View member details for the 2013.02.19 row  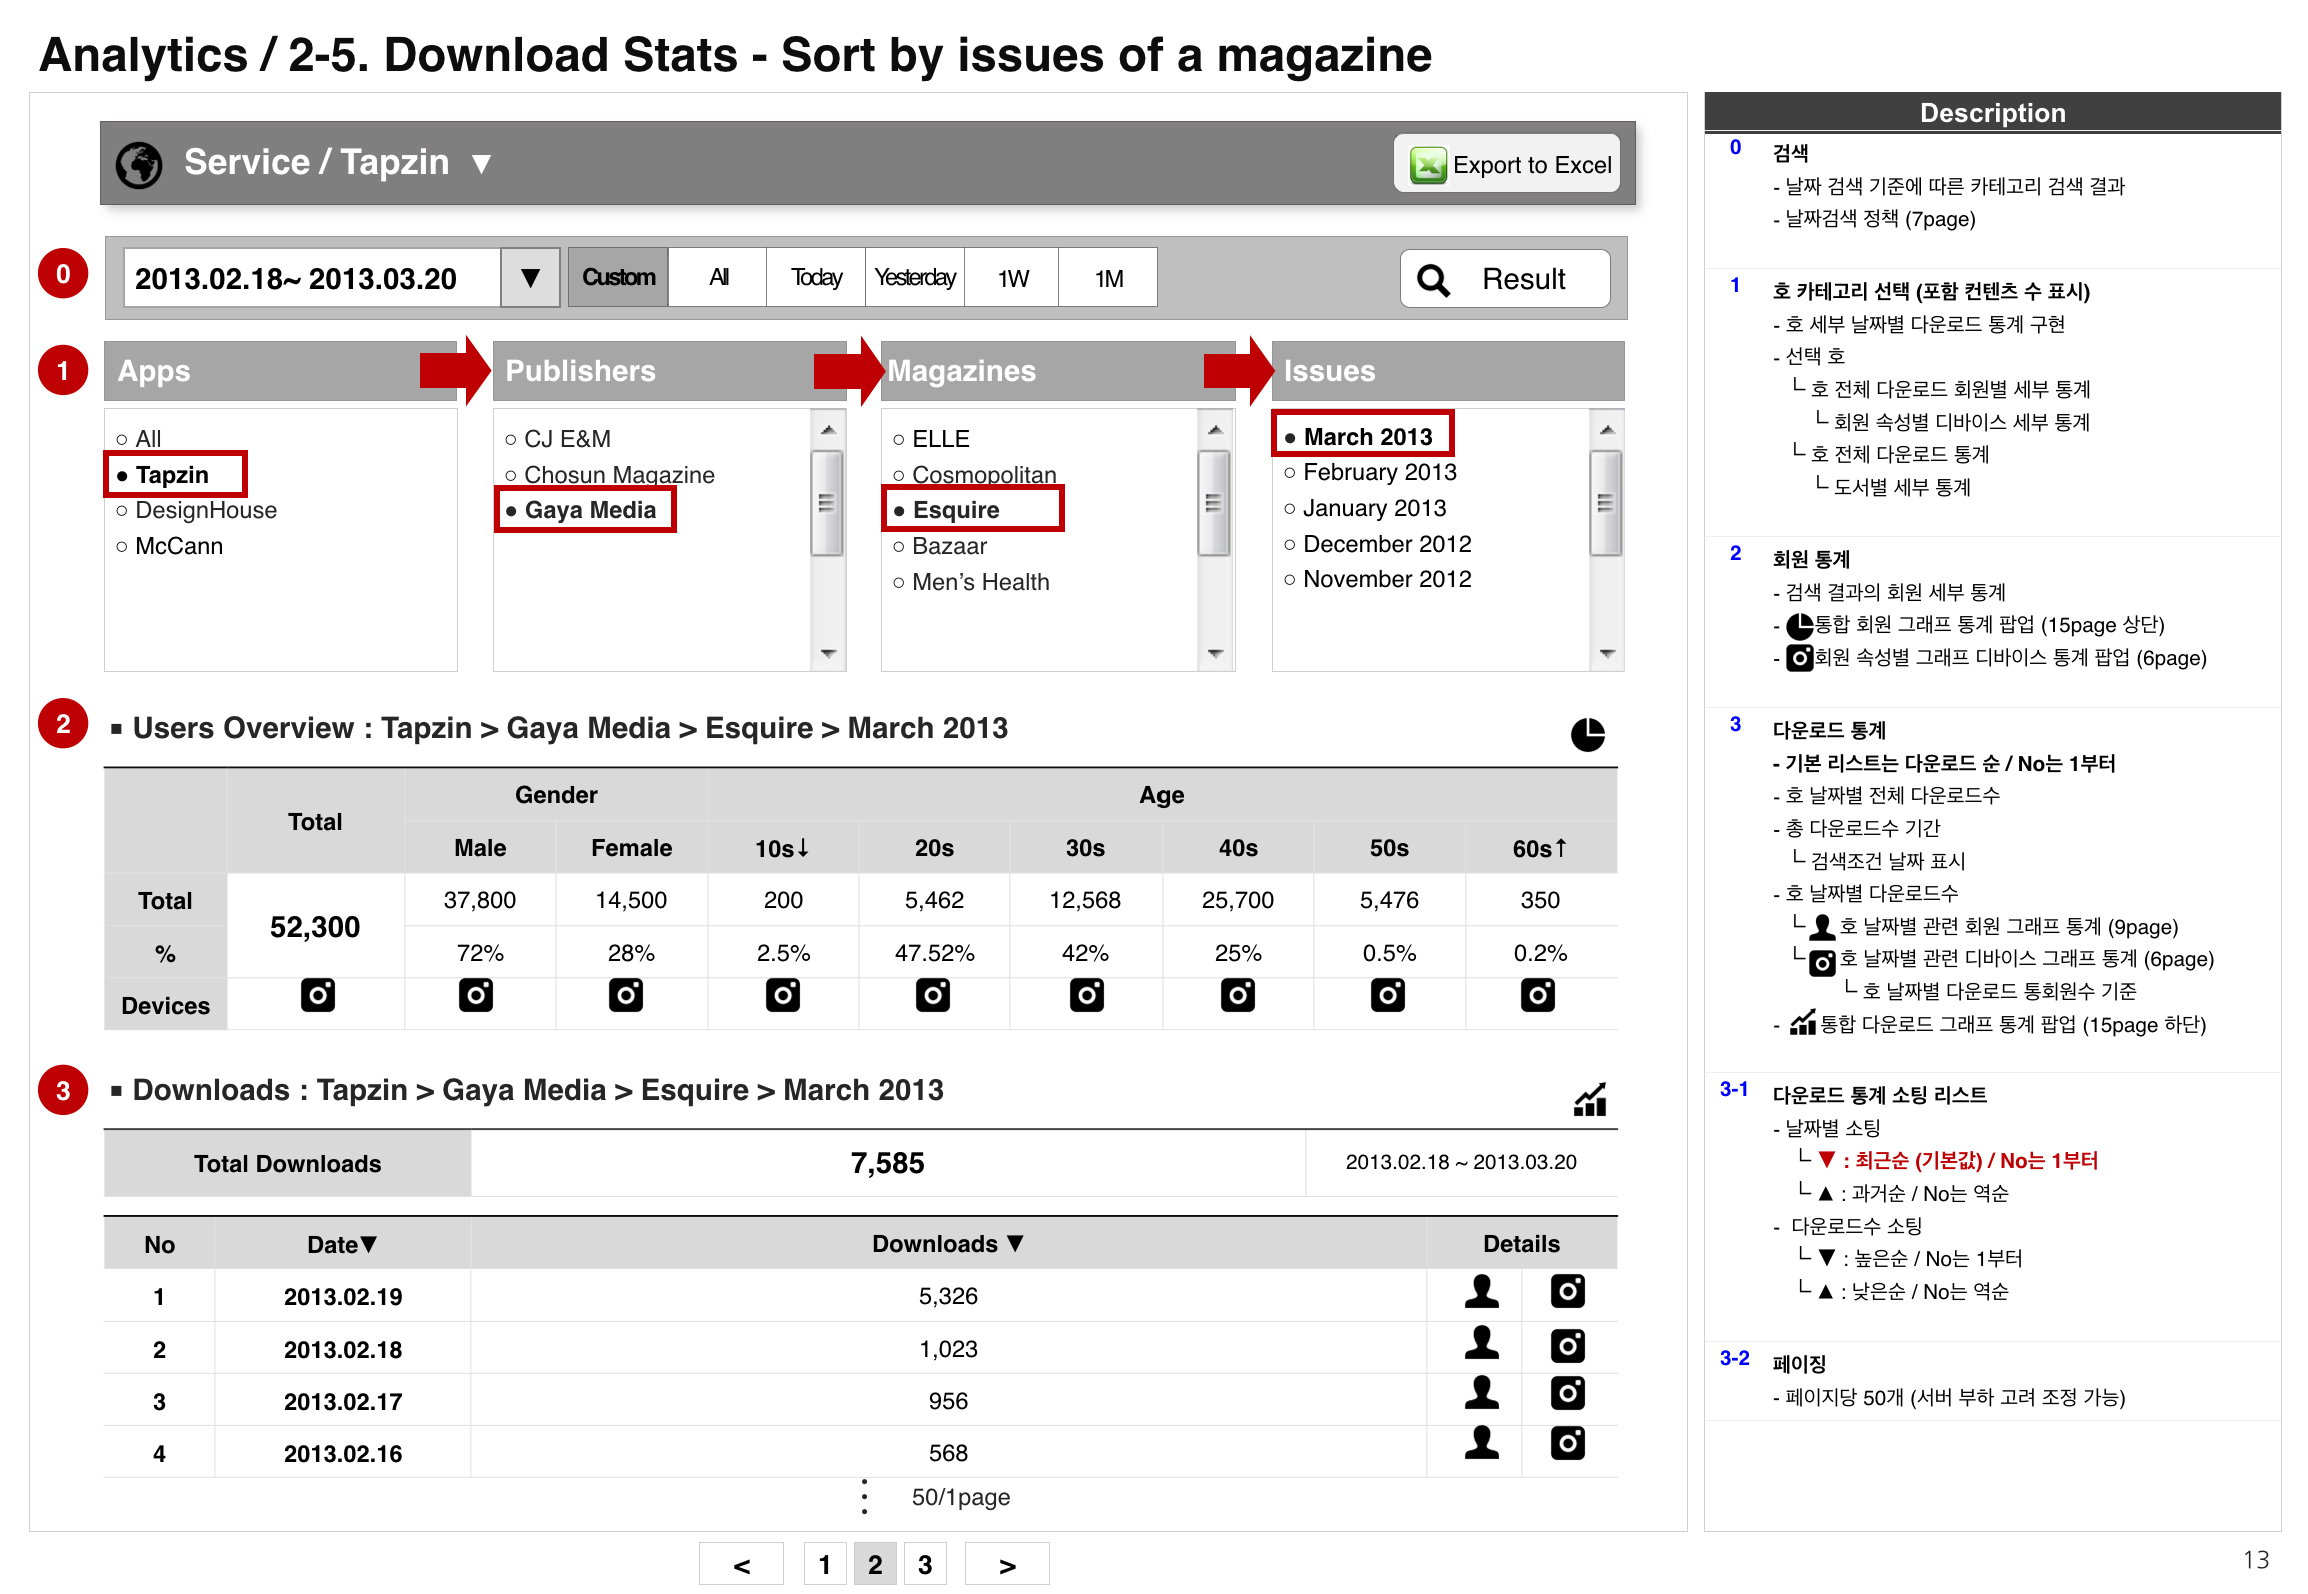[1482, 1291]
